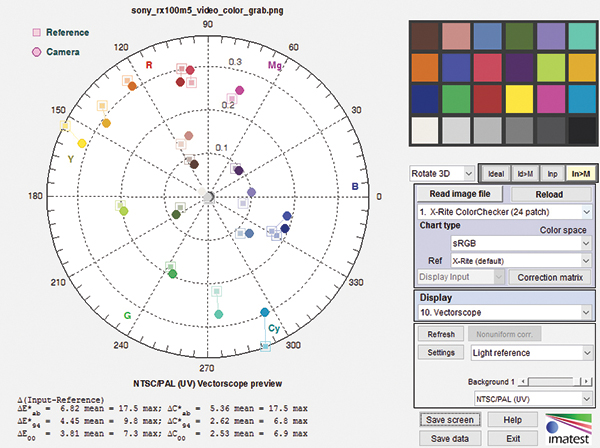This screenshot has width=600, height=448.
Task: Click the Cy axis label
Action: (274, 328)
